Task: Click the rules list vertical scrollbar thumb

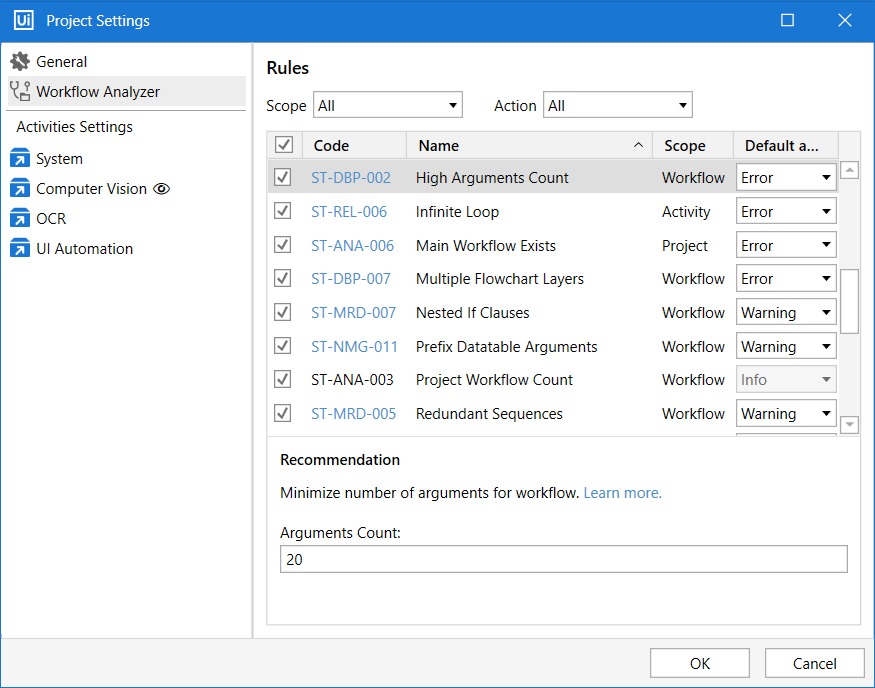Action: click(849, 301)
